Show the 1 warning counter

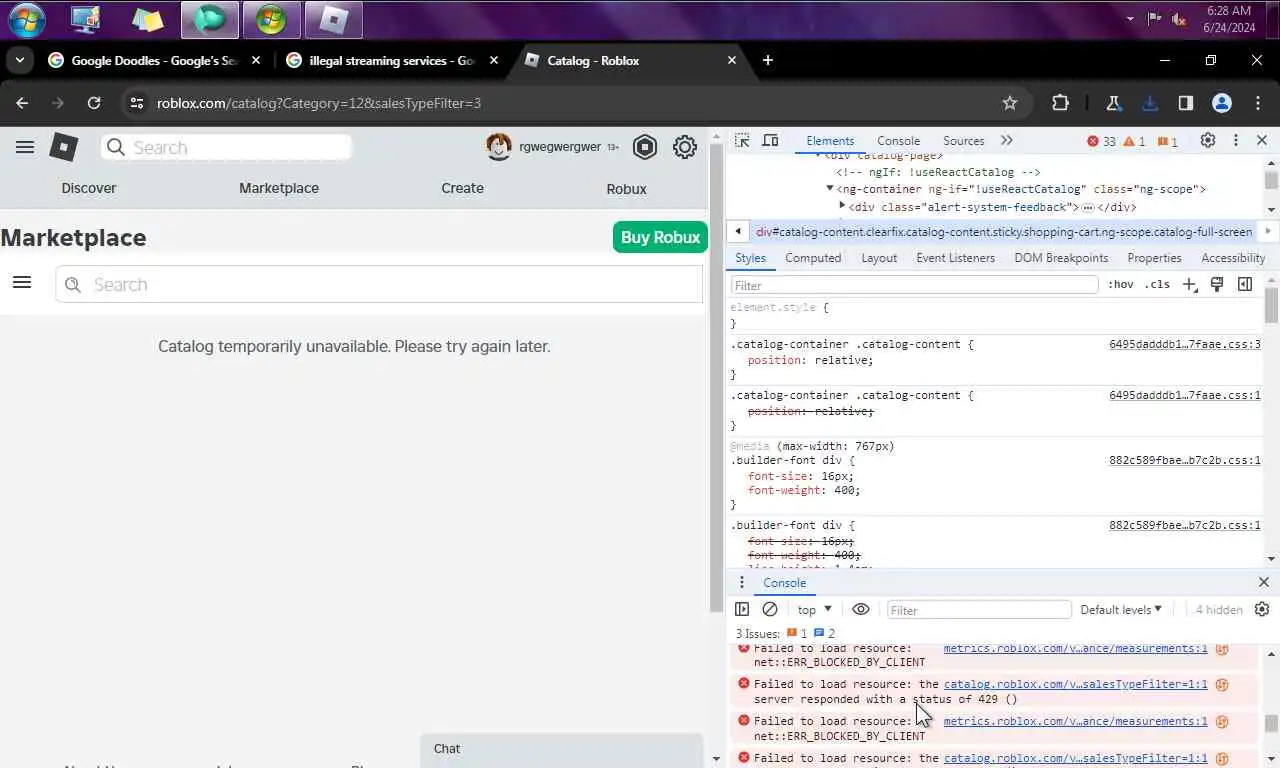point(1135,141)
